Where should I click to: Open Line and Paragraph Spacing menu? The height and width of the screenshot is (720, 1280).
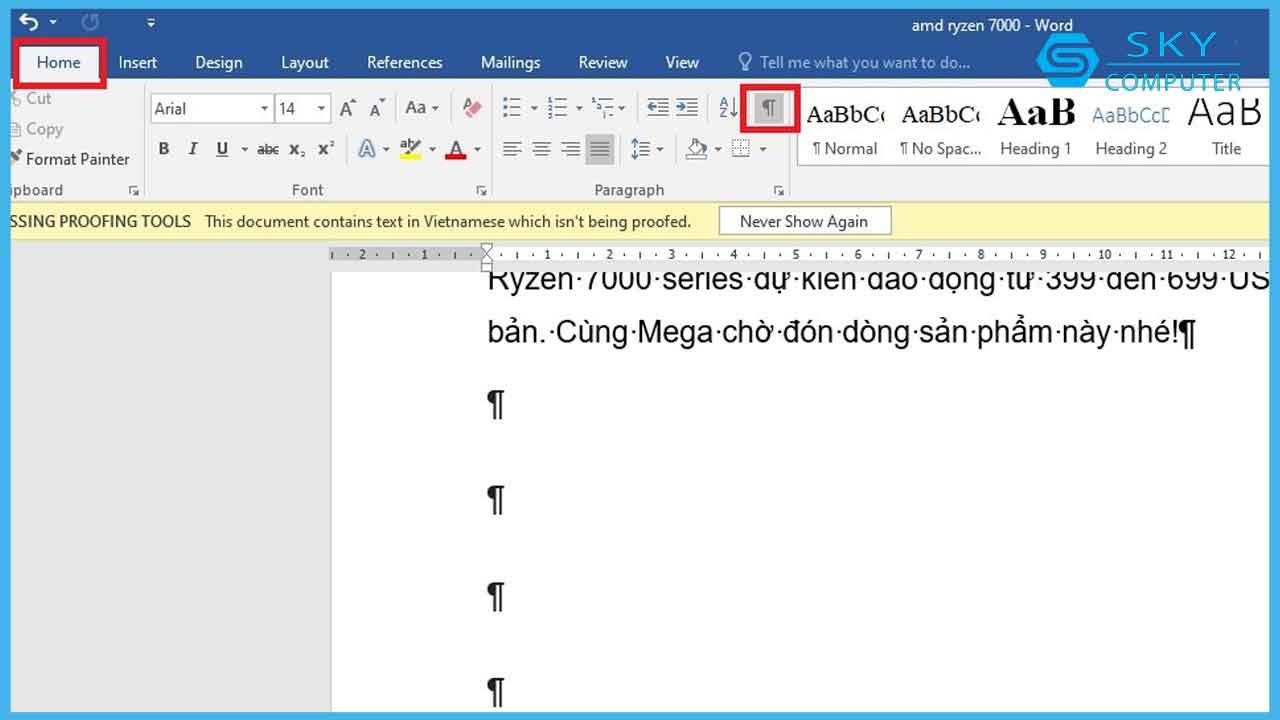click(x=647, y=149)
